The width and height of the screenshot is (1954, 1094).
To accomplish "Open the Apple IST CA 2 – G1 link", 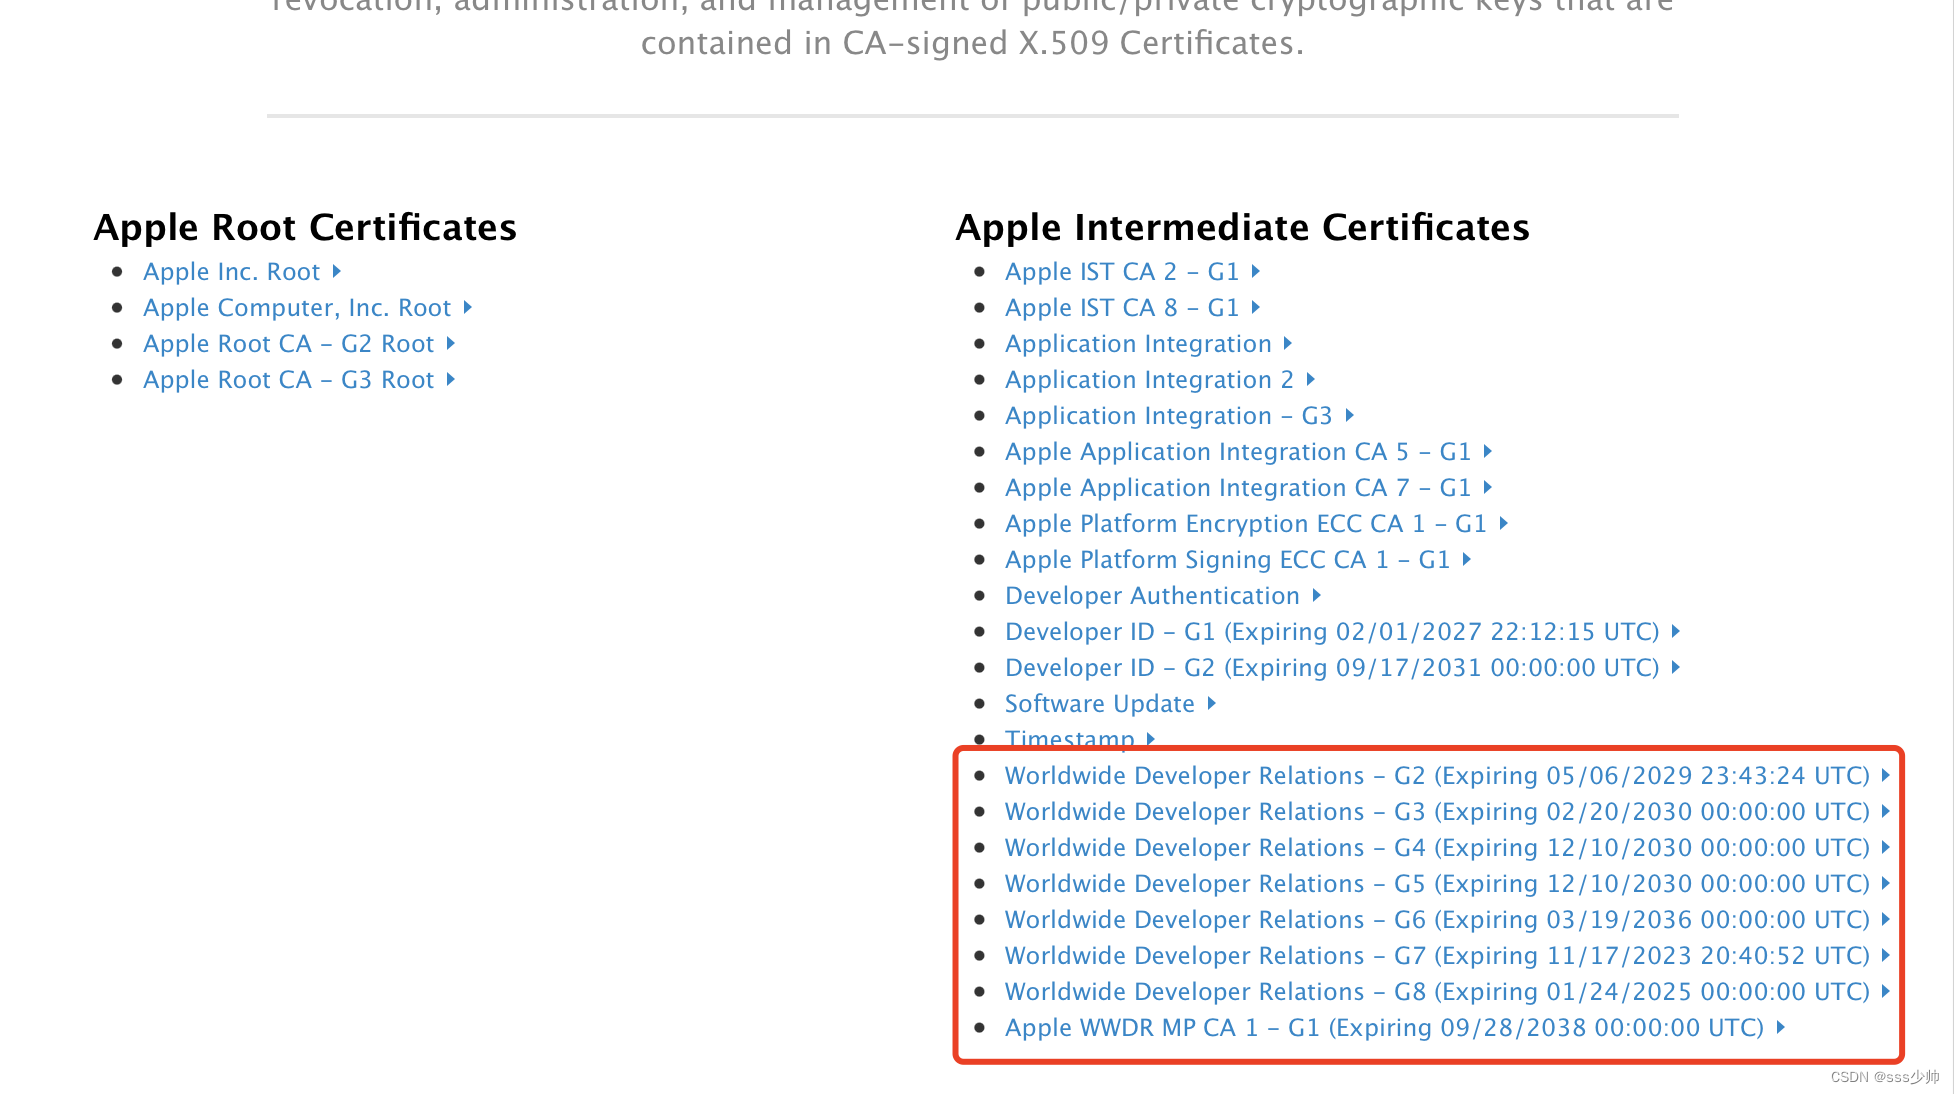I will 1122,272.
